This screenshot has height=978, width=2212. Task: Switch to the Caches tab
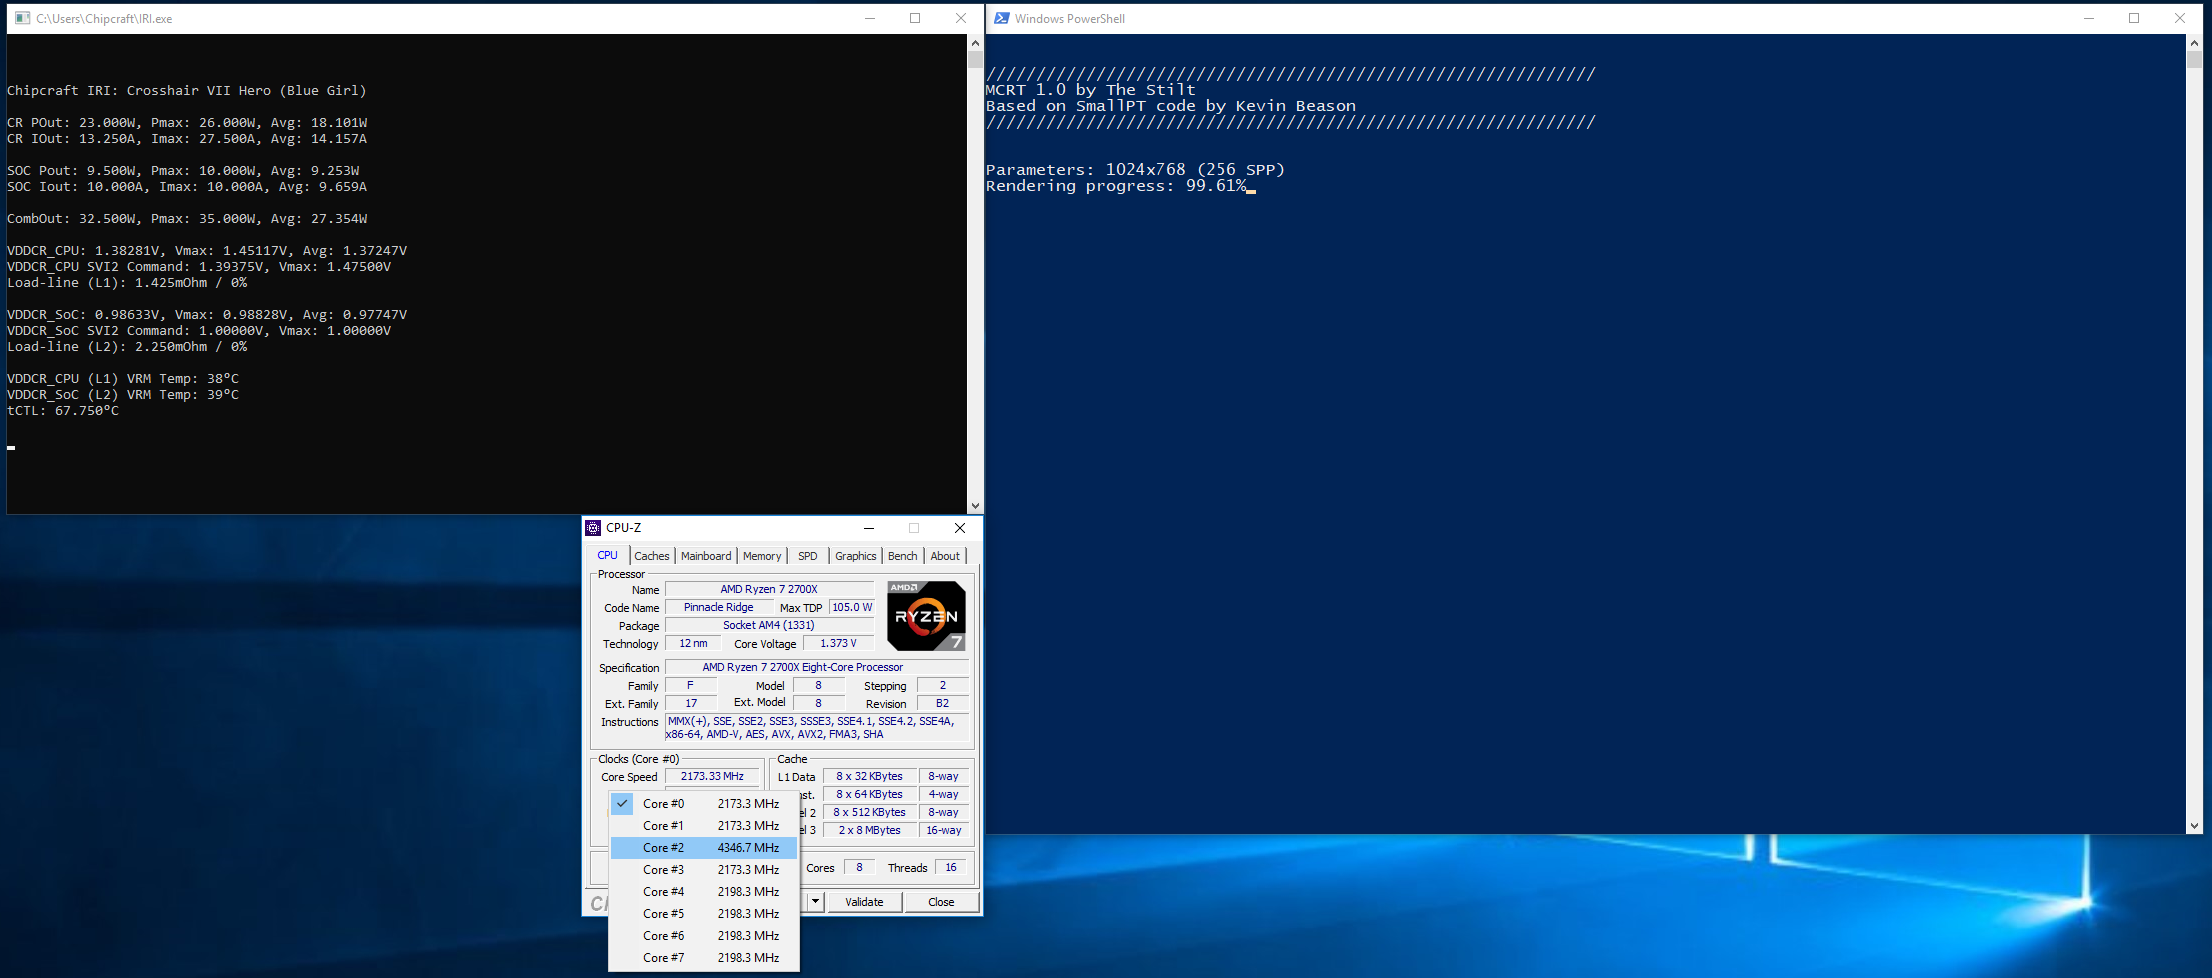652,556
